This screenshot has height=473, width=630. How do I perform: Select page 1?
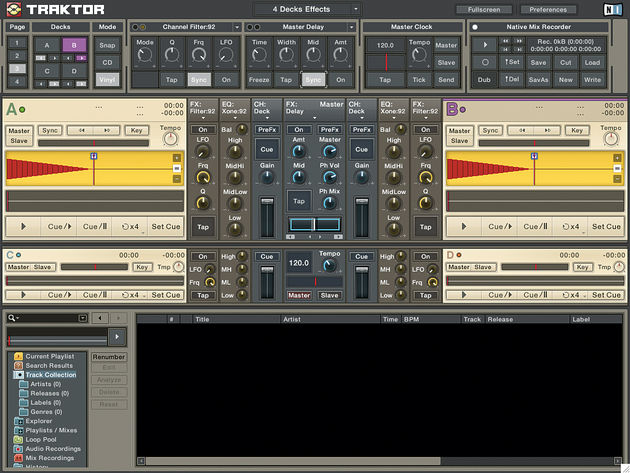[x=17, y=43]
